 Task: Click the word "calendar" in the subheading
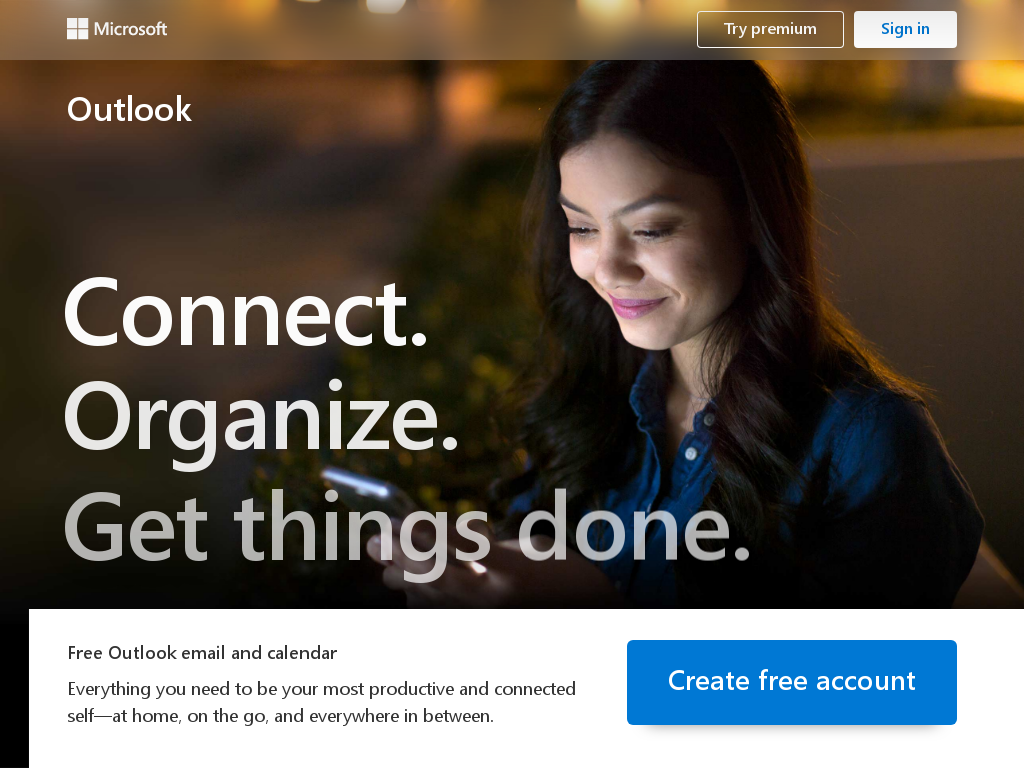302,653
